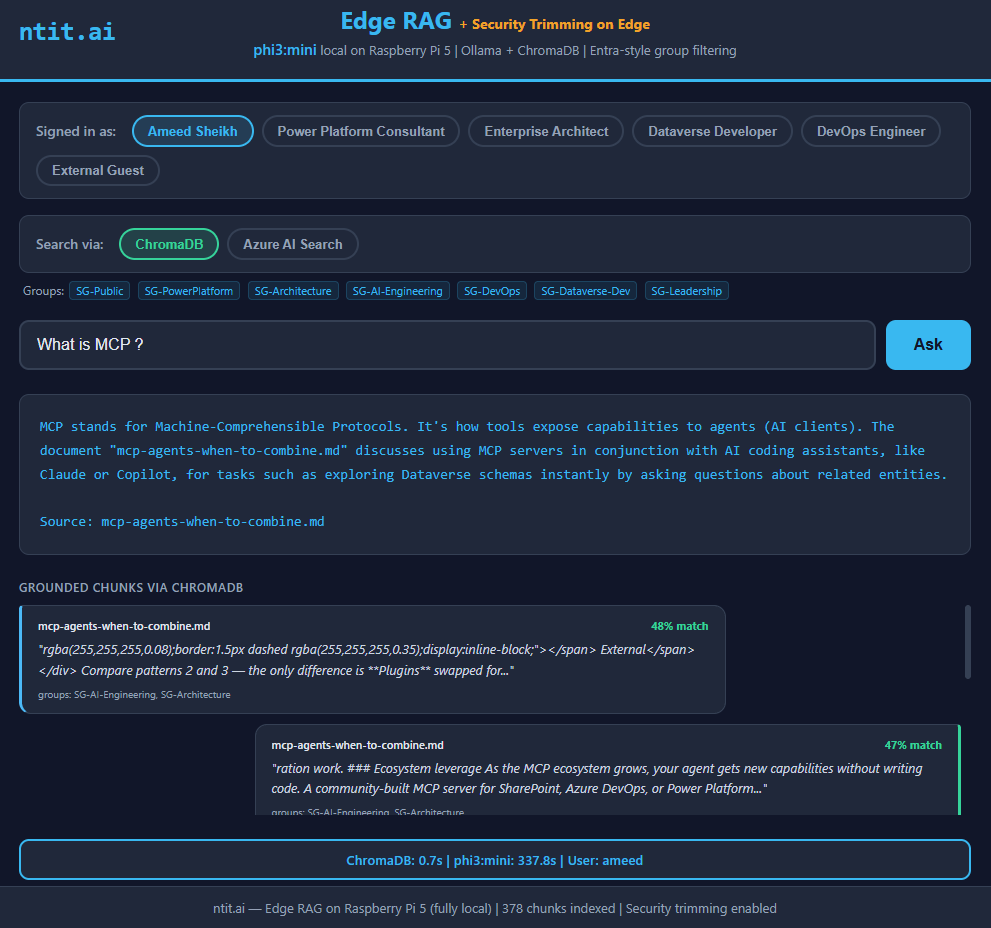Click the SG-Leadership group badge
This screenshot has height=928, width=991.
point(687,291)
